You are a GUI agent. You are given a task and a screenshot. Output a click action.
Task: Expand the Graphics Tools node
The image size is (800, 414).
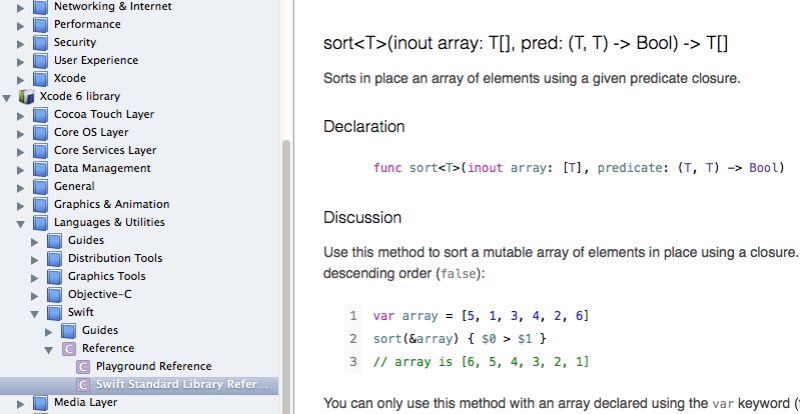coord(35,277)
